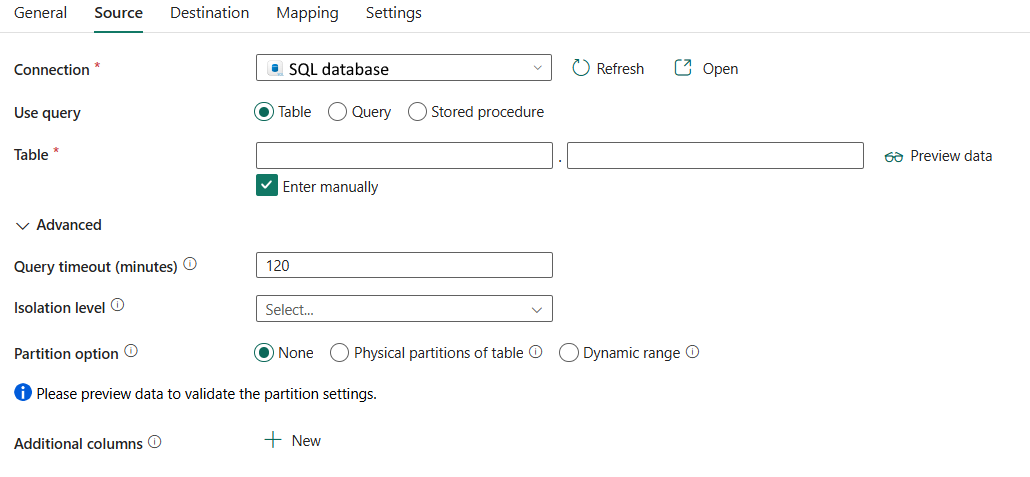The width and height of the screenshot is (1030, 477).
Task: Uncheck the Enter manually checkbox
Action: point(266,186)
